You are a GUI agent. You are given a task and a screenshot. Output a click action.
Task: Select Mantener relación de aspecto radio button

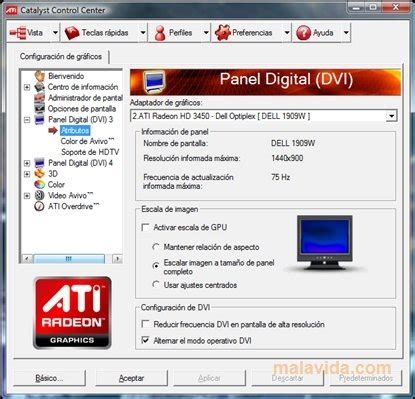[156, 247]
